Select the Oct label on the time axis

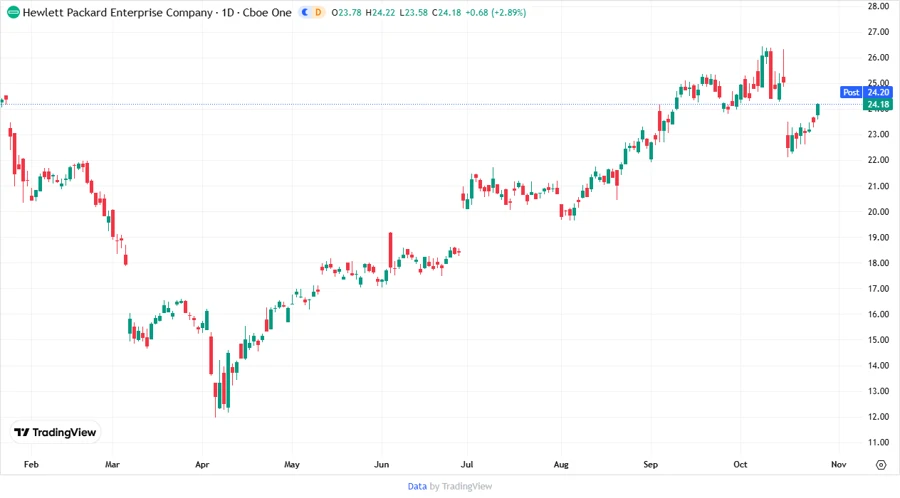pyautogui.click(x=740, y=464)
